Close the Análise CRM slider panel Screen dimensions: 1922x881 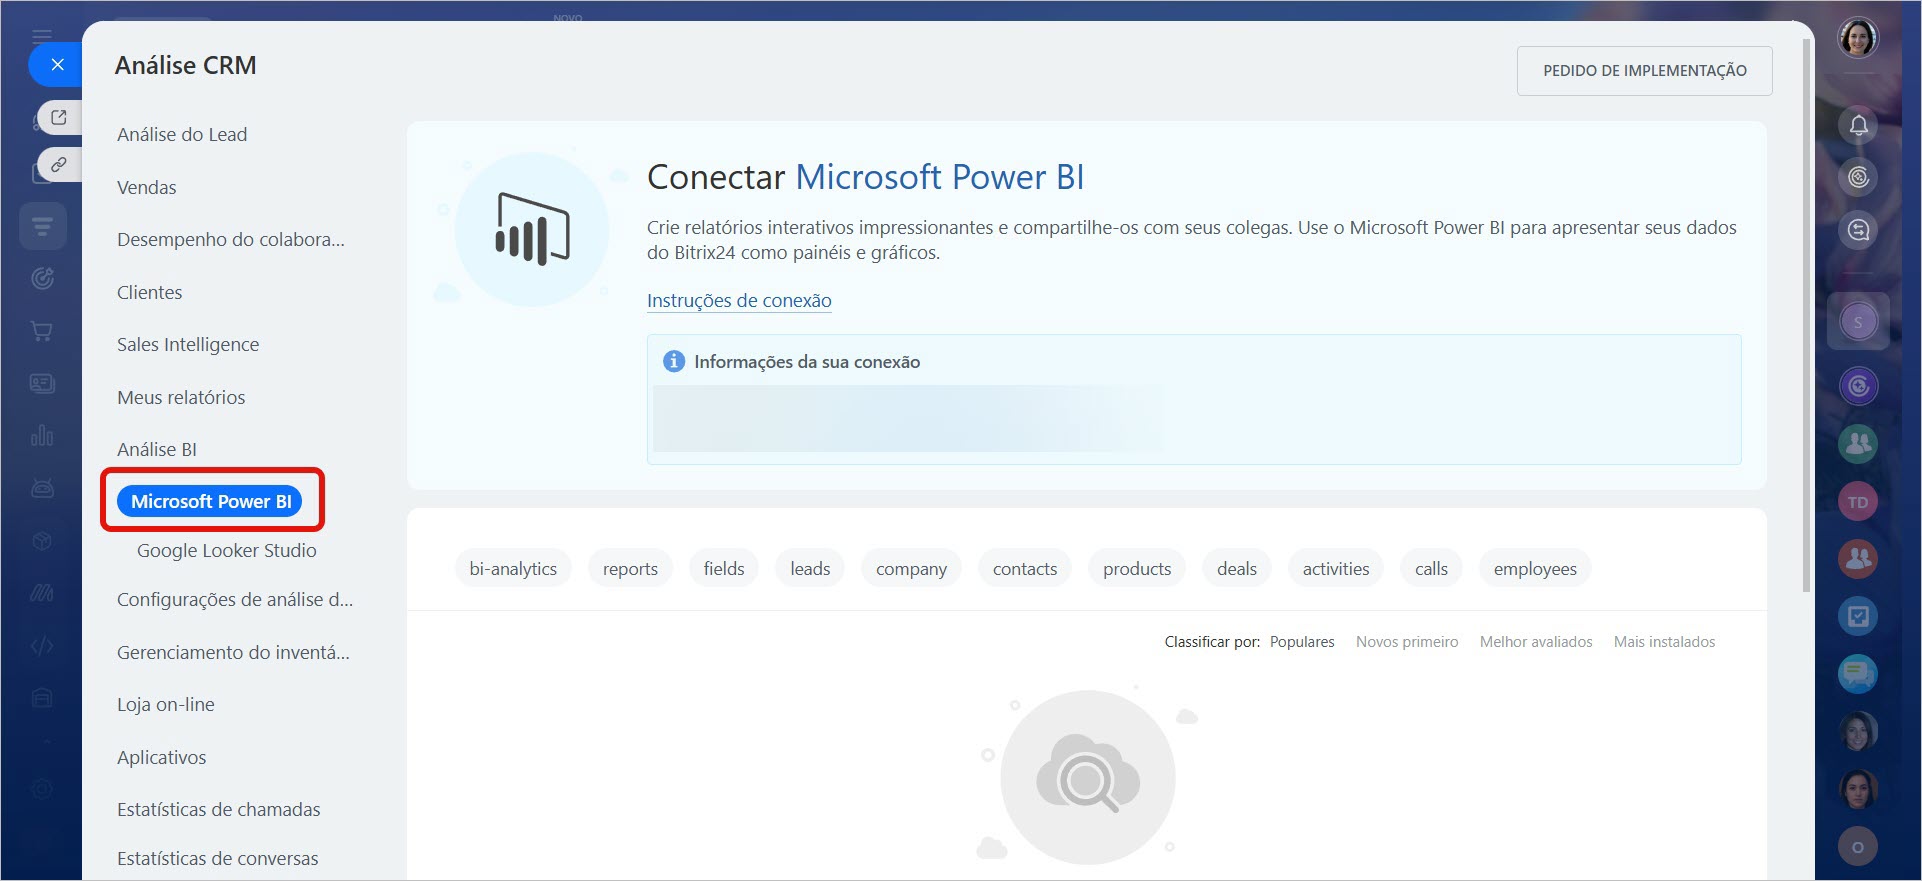[x=57, y=65]
